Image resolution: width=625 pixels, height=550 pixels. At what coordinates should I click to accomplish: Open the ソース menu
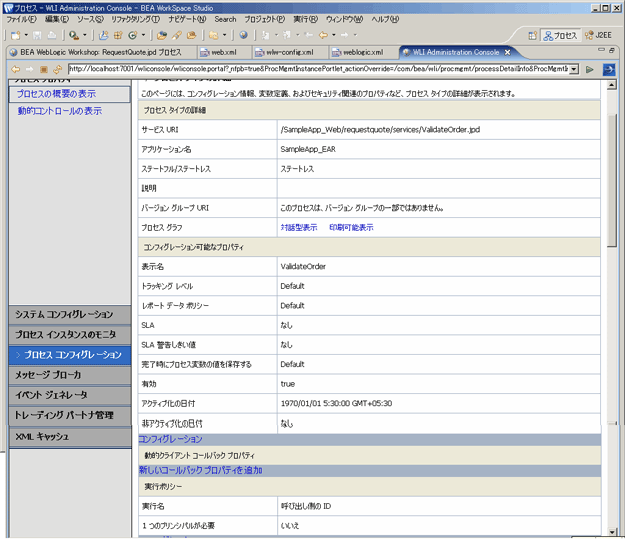pos(90,19)
